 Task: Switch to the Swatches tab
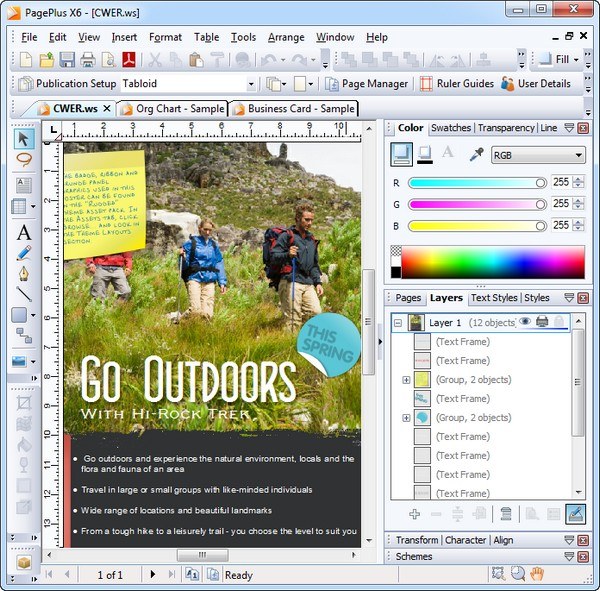pyautogui.click(x=450, y=128)
